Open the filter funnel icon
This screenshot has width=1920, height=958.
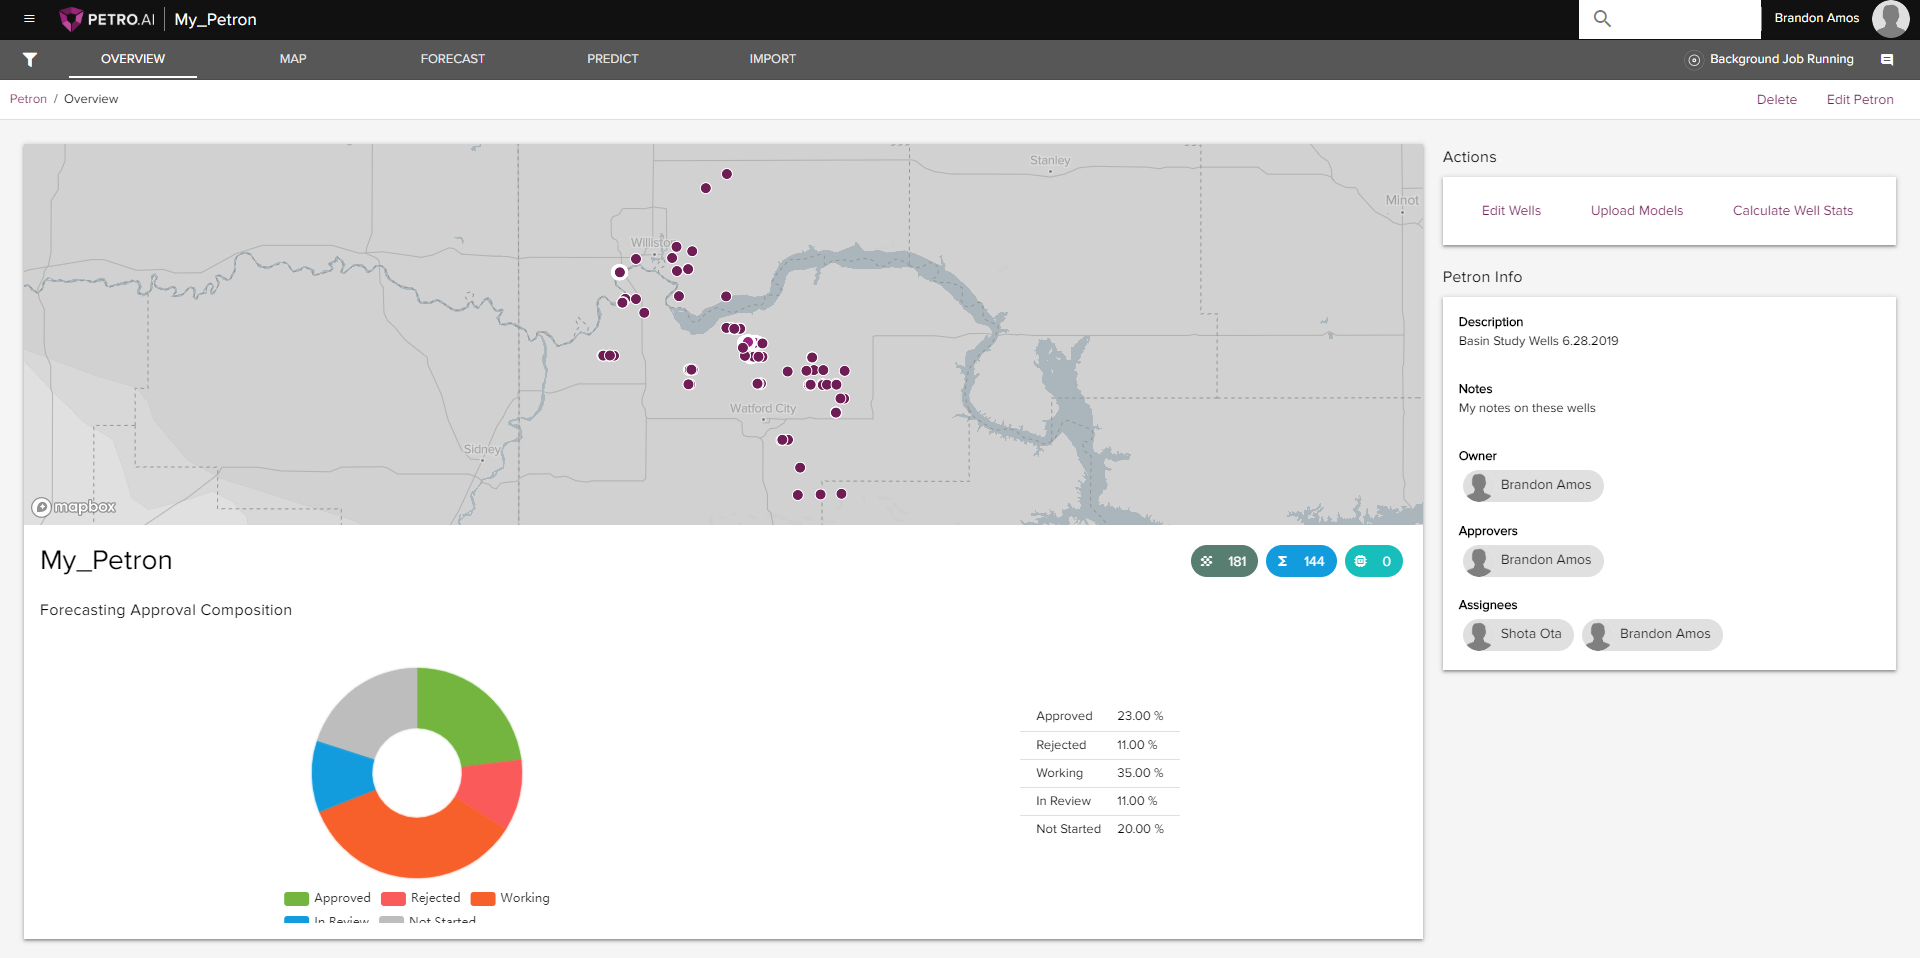30,60
